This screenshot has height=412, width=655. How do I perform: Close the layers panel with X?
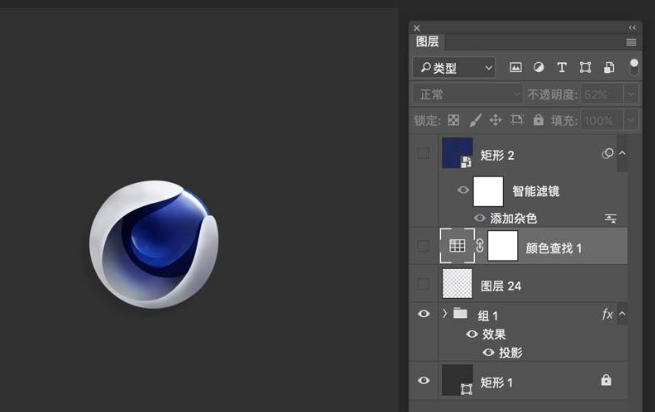[416, 28]
